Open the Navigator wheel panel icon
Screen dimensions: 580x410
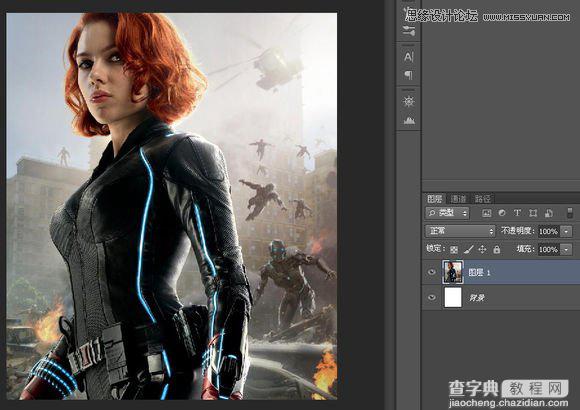point(408,101)
